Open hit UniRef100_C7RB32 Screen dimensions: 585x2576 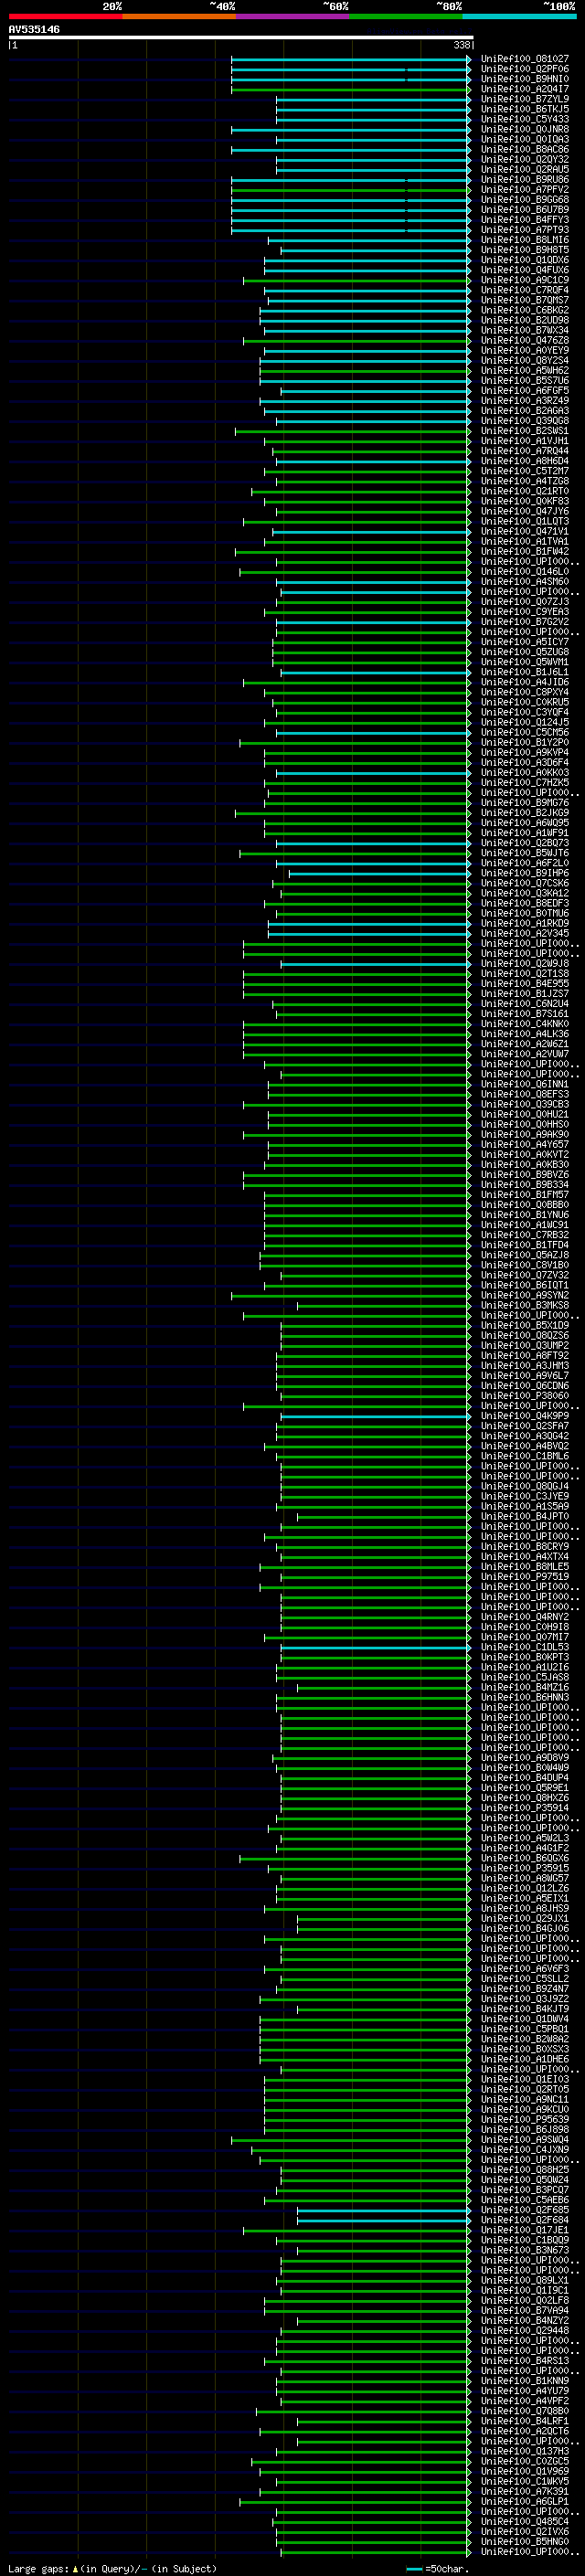pos(525,1235)
